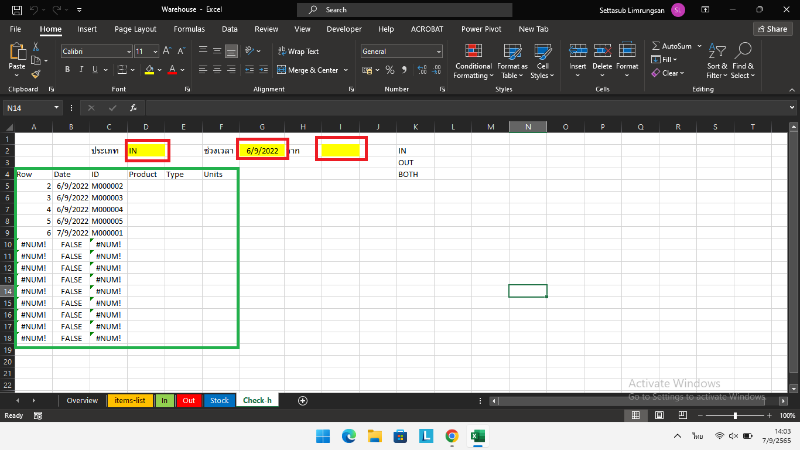Image resolution: width=800 pixels, height=450 pixels.
Task: Select the yellow cell containing 6/9/2022
Action: coord(259,150)
